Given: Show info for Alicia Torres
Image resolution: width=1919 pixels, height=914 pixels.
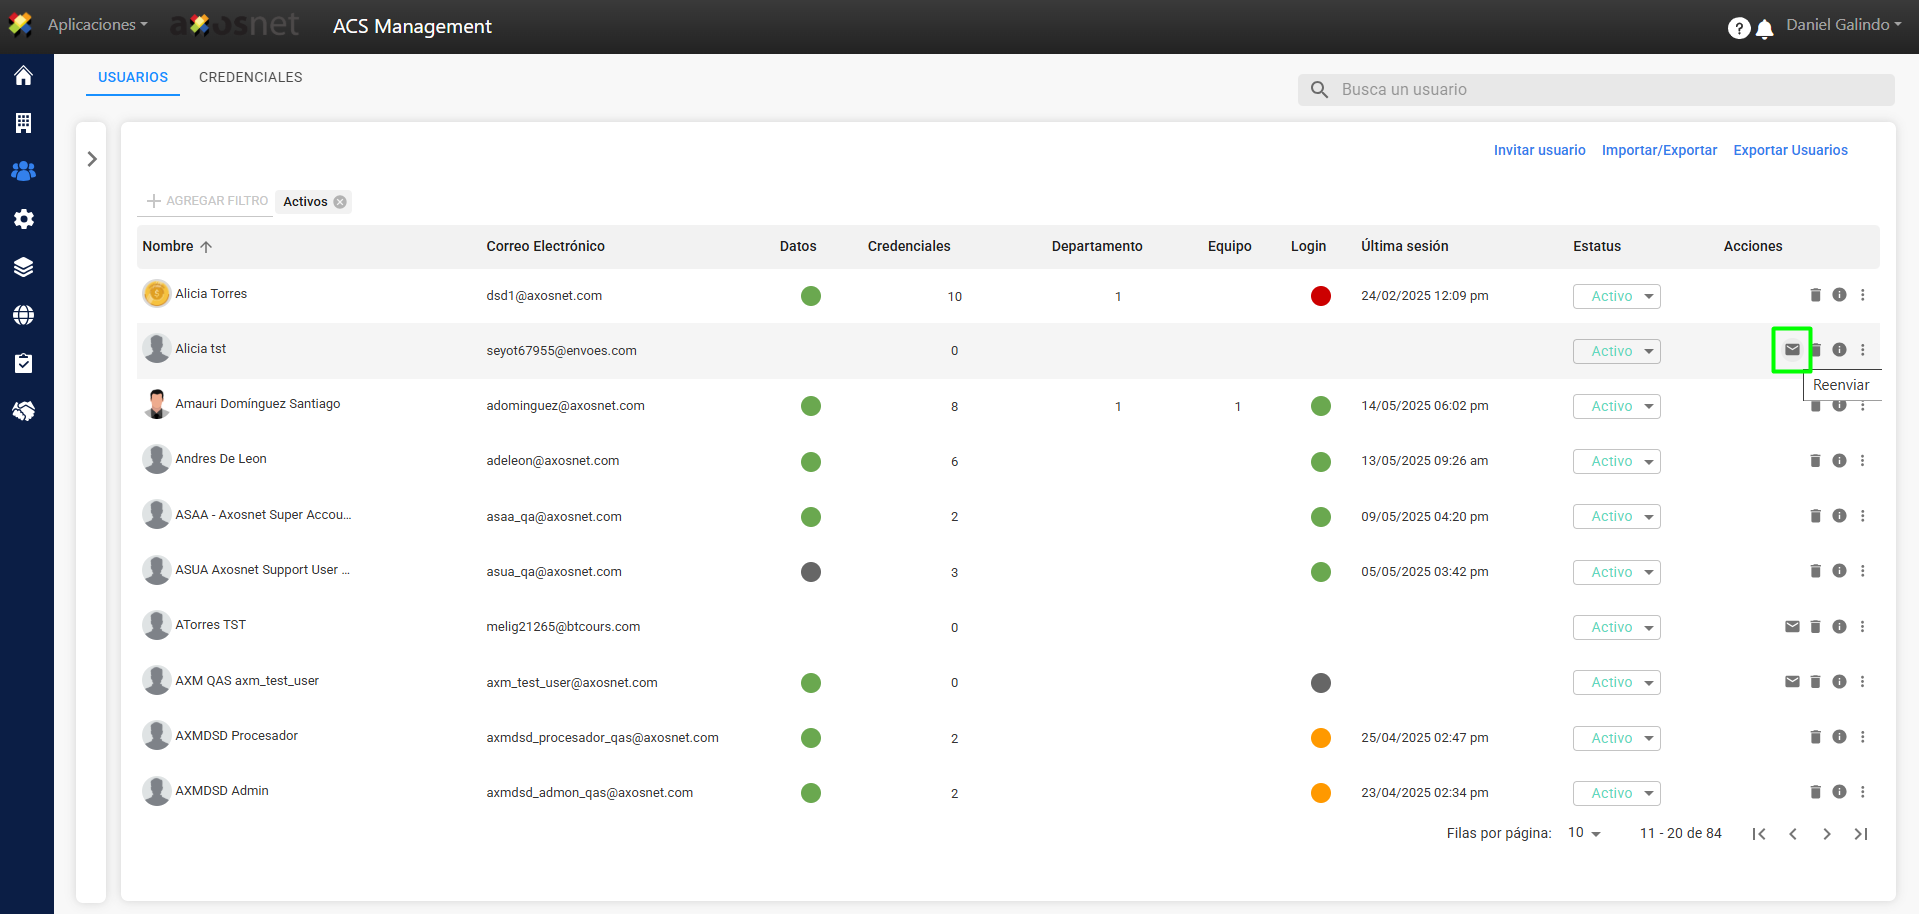Looking at the screenshot, I should (x=1839, y=295).
